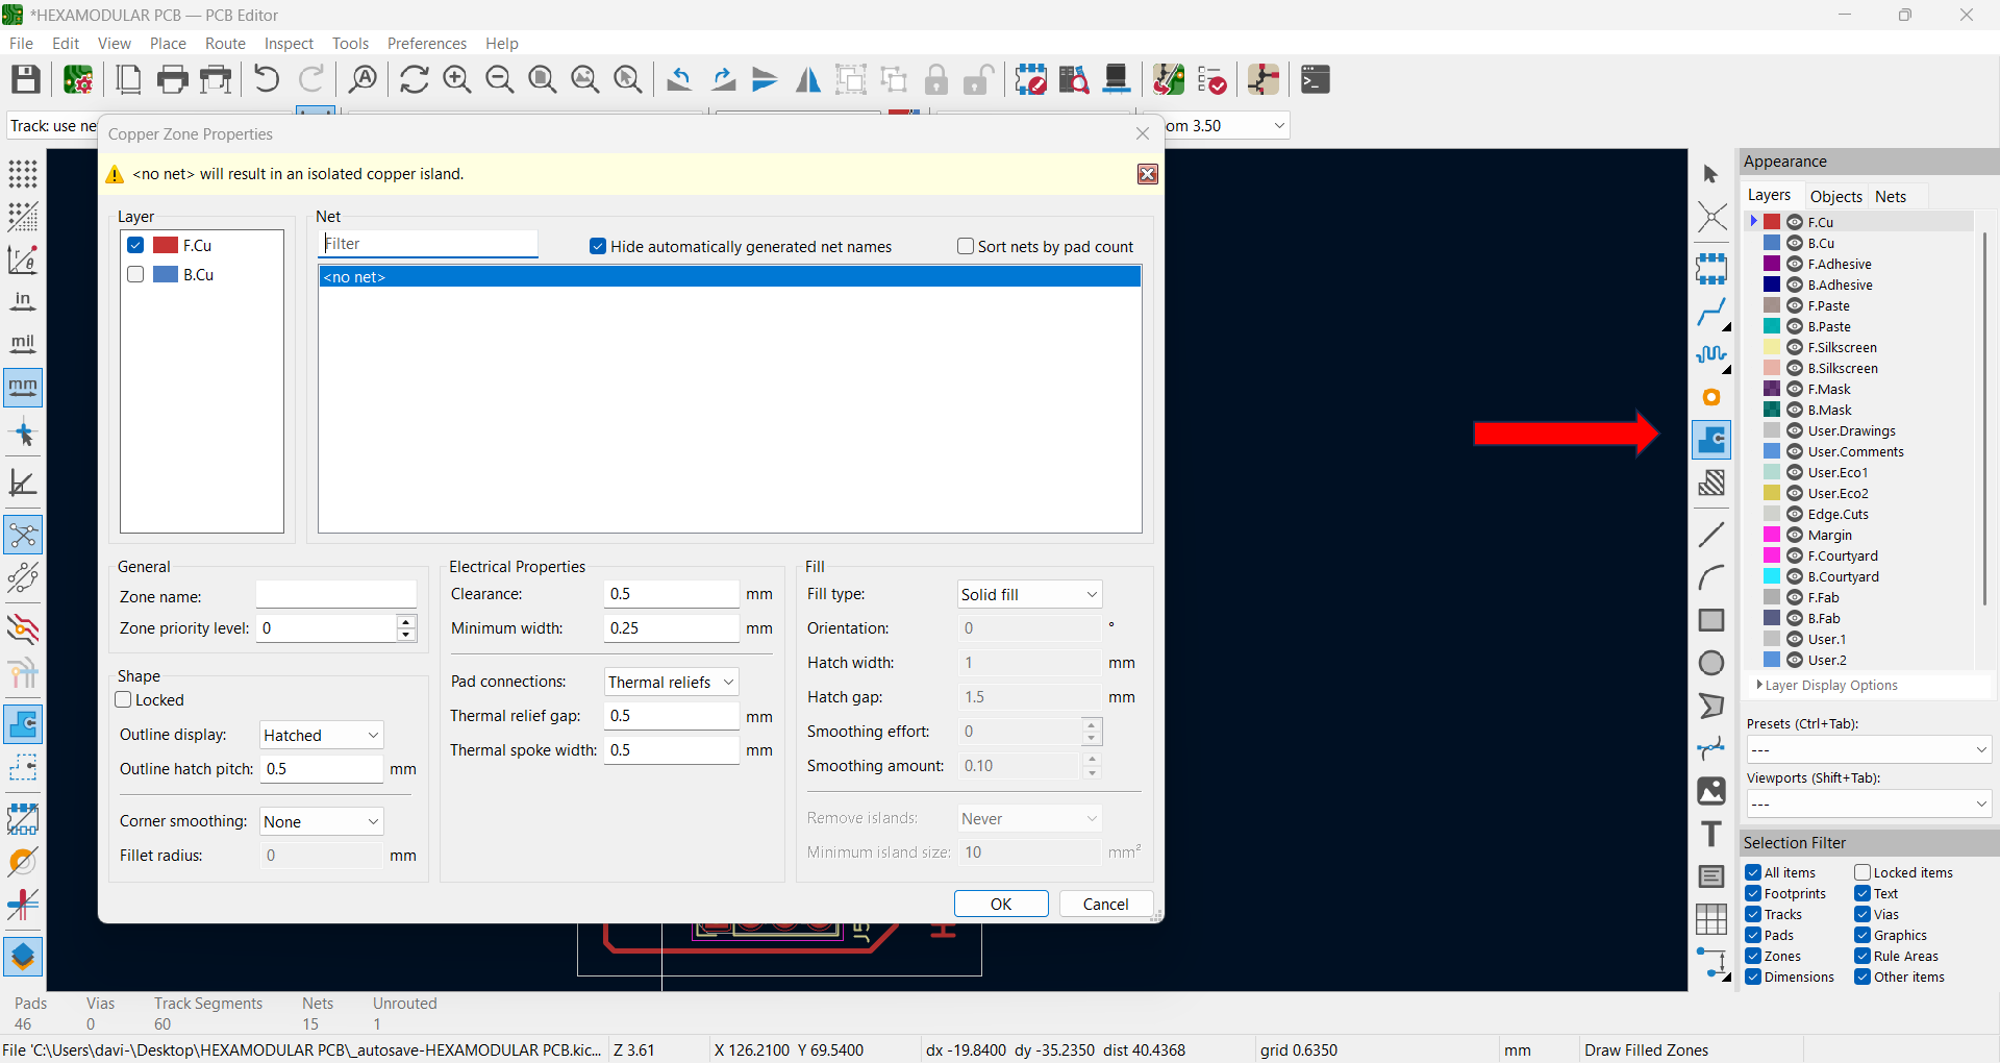Click the Edge.Cuts layer color swatch
Screen dimensions: 2000x1063
[1772, 514]
